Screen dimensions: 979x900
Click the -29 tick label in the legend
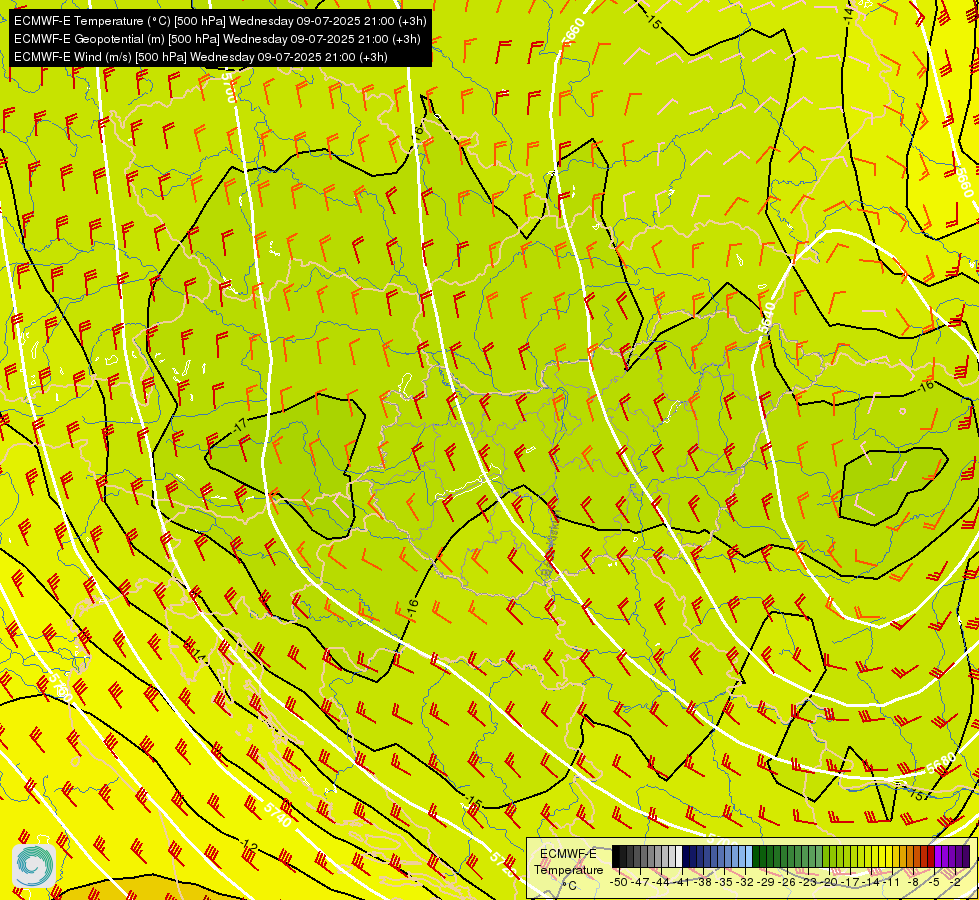(x=766, y=882)
